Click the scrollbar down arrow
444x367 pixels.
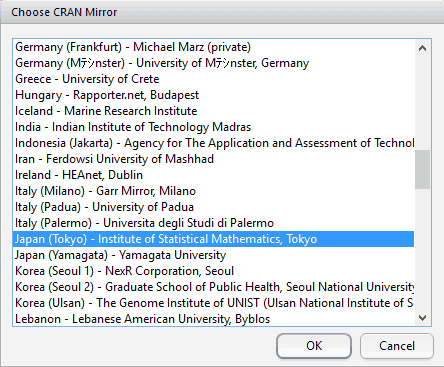pyautogui.click(x=422, y=318)
